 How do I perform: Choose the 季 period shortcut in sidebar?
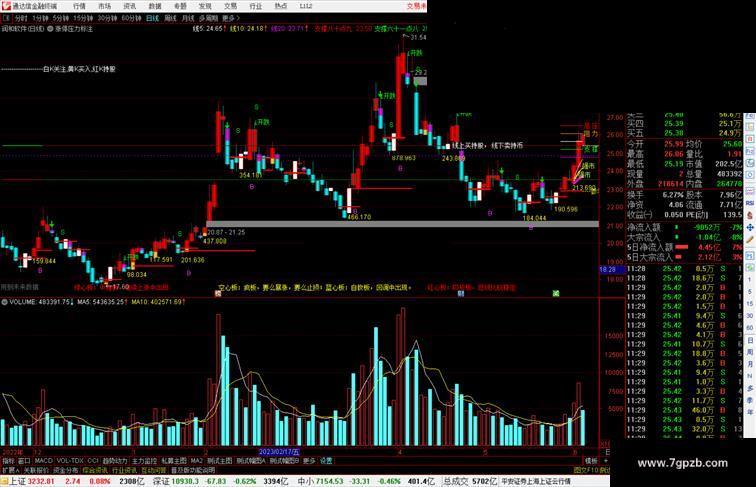click(750, 401)
